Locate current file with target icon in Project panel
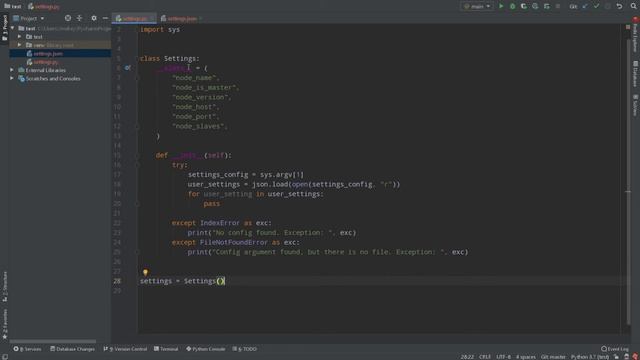This screenshot has width=640, height=360. tap(68, 18)
